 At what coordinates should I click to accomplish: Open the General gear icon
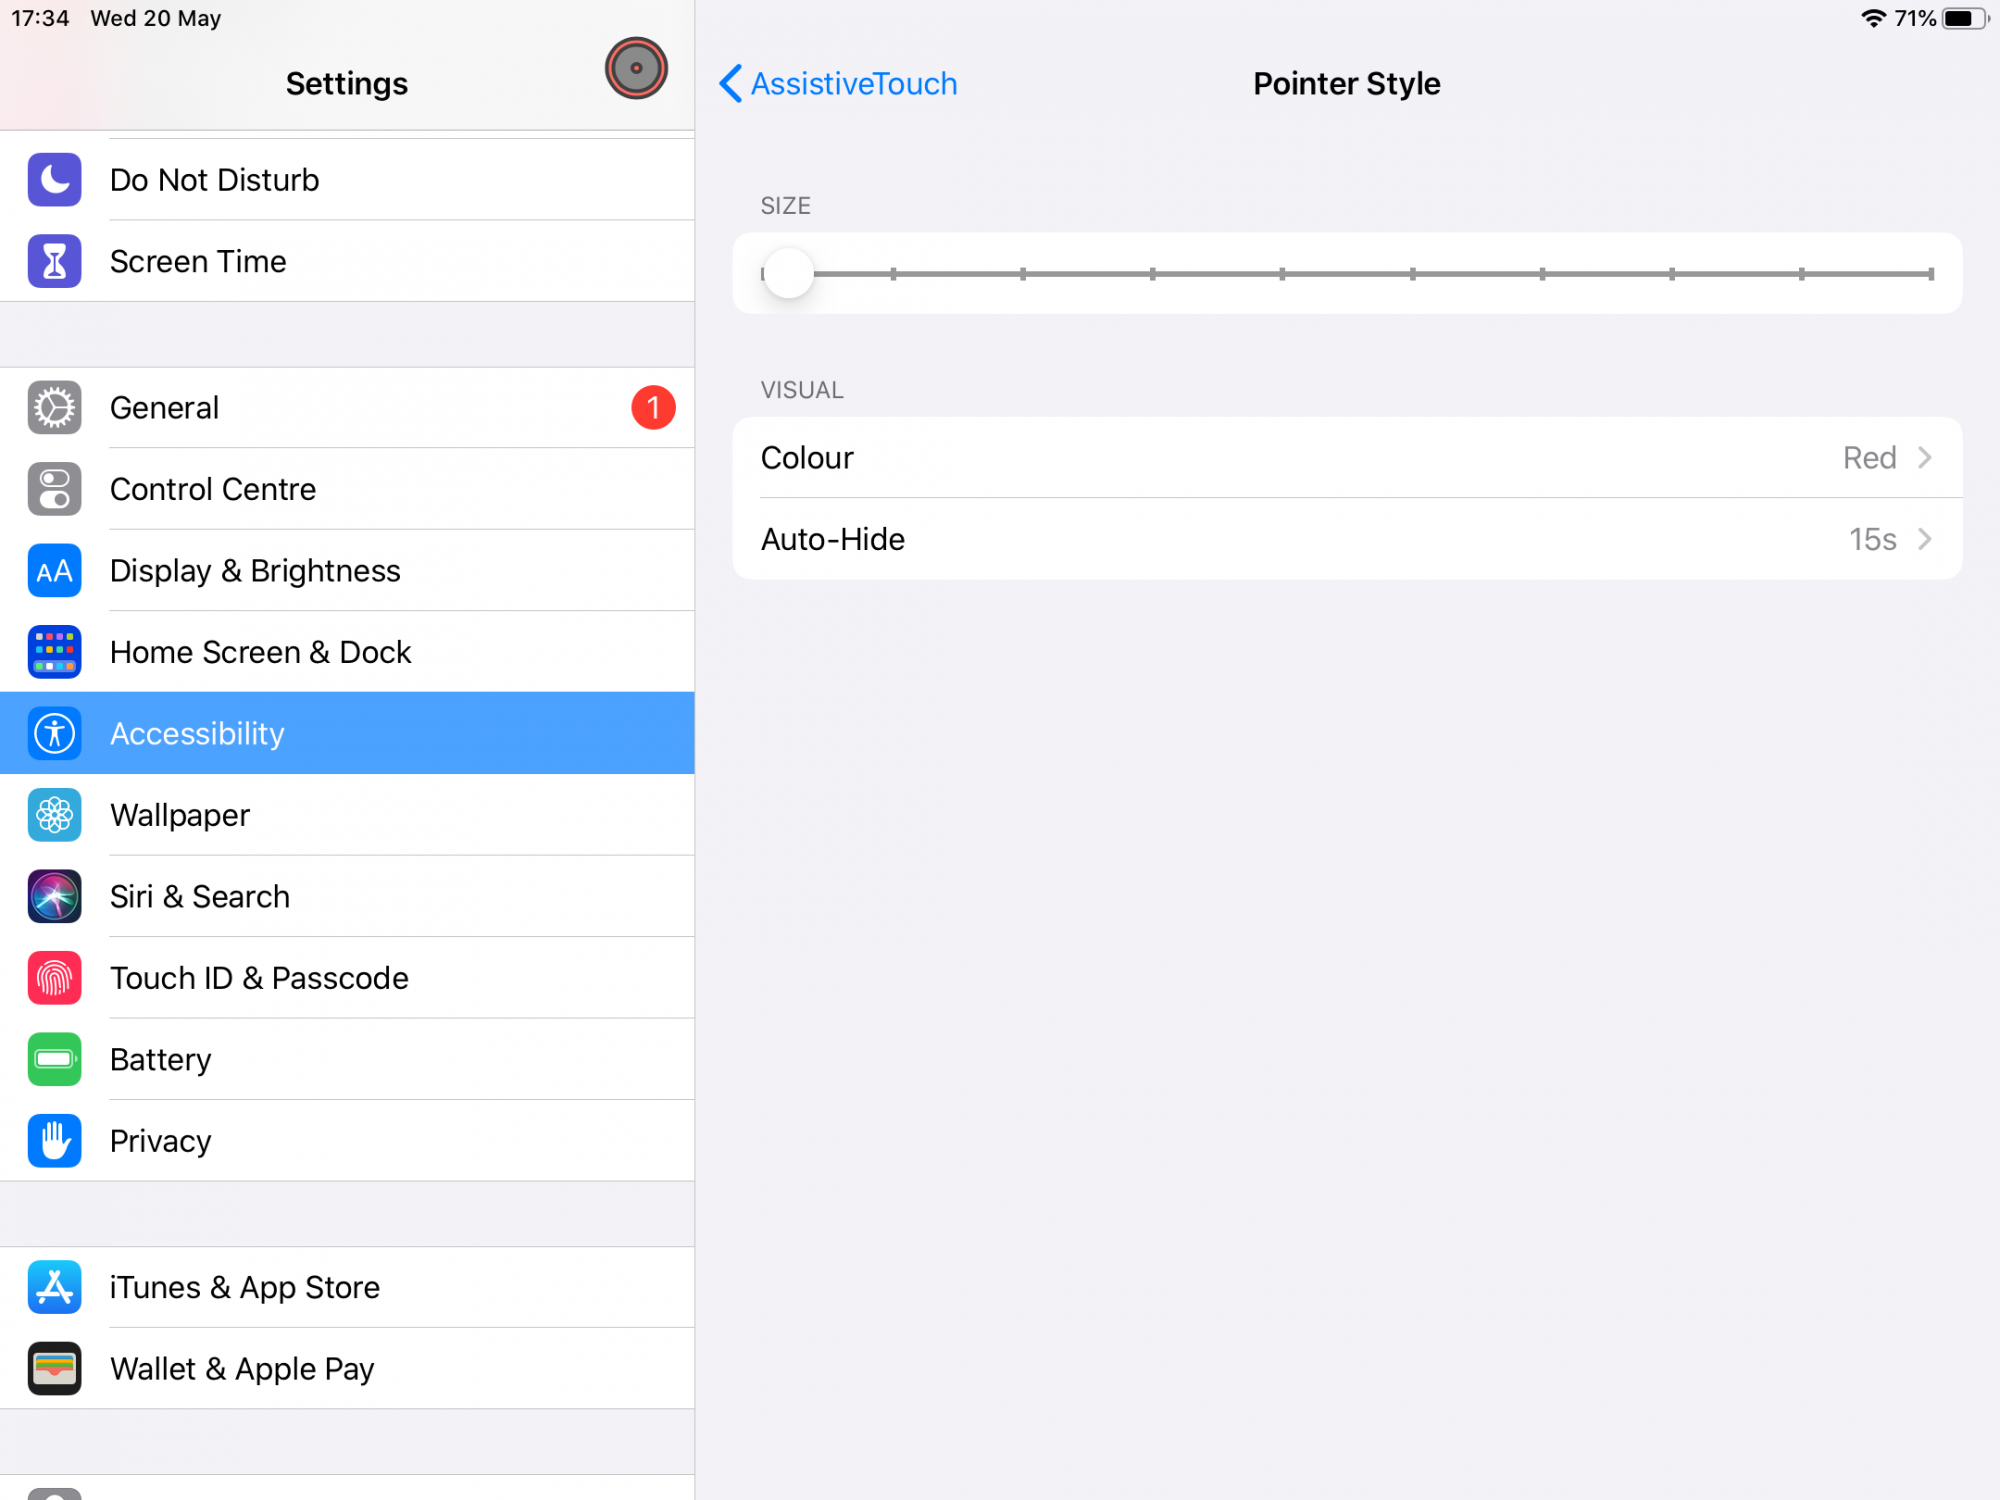(54, 408)
